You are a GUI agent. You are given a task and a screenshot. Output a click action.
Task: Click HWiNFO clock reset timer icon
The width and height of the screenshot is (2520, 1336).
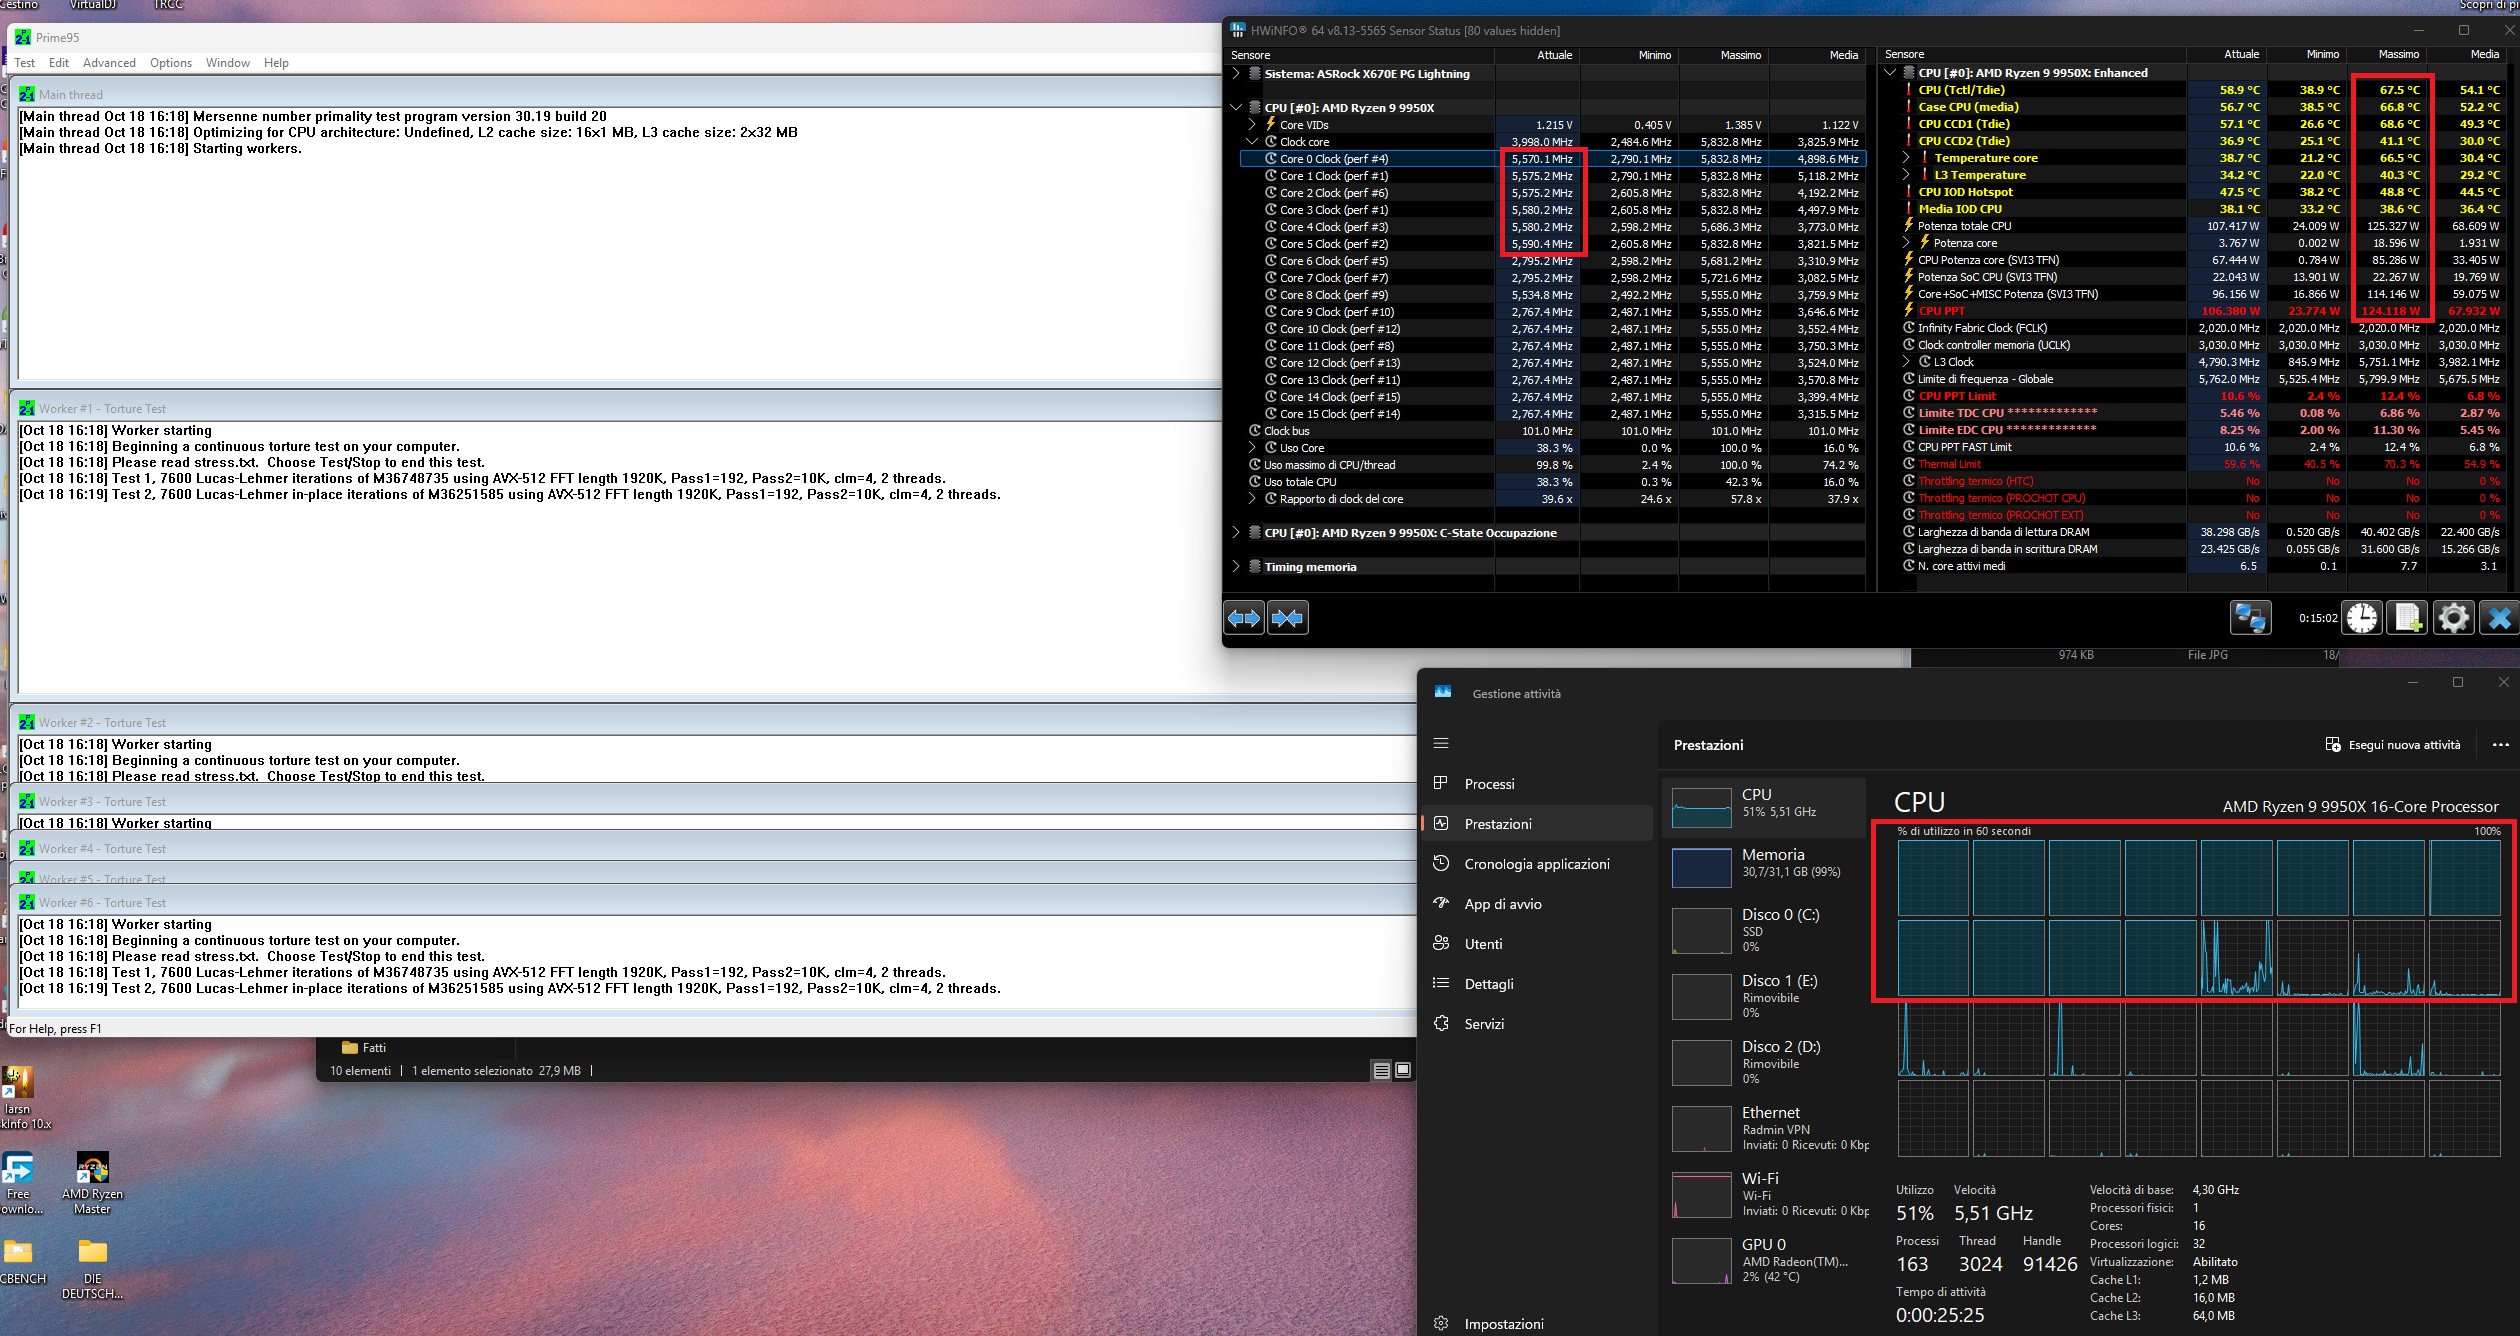2363,618
